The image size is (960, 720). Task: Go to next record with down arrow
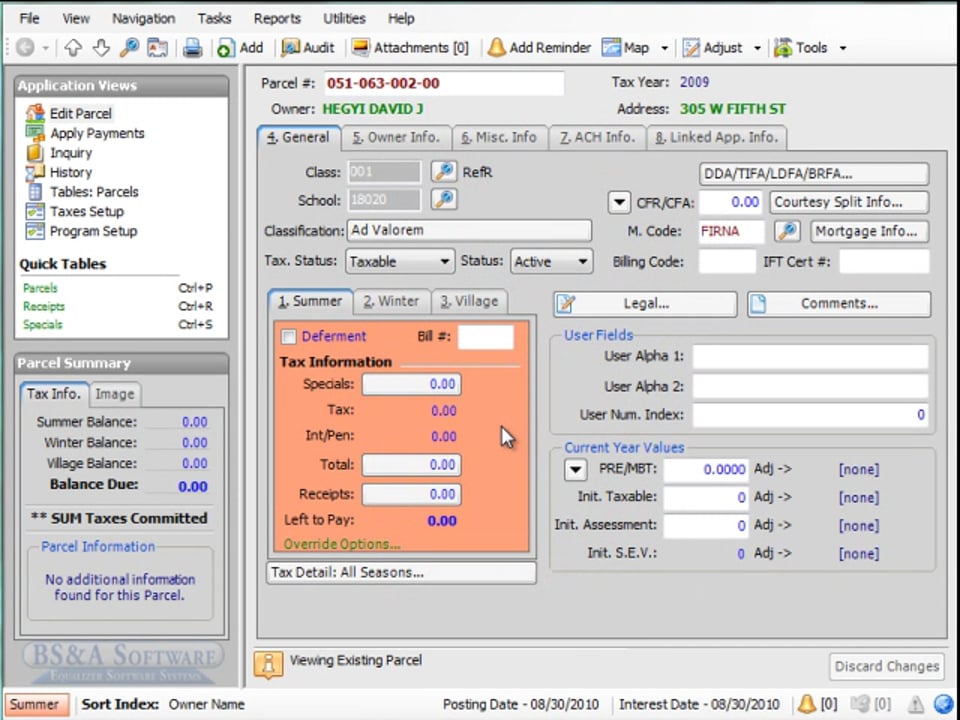[x=101, y=48]
